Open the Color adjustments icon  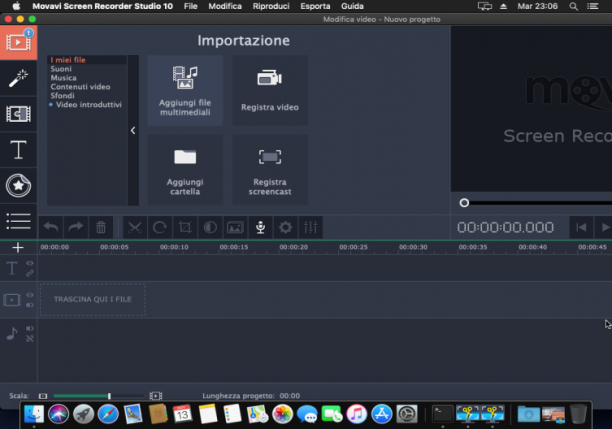pyautogui.click(x=210, y=227)
